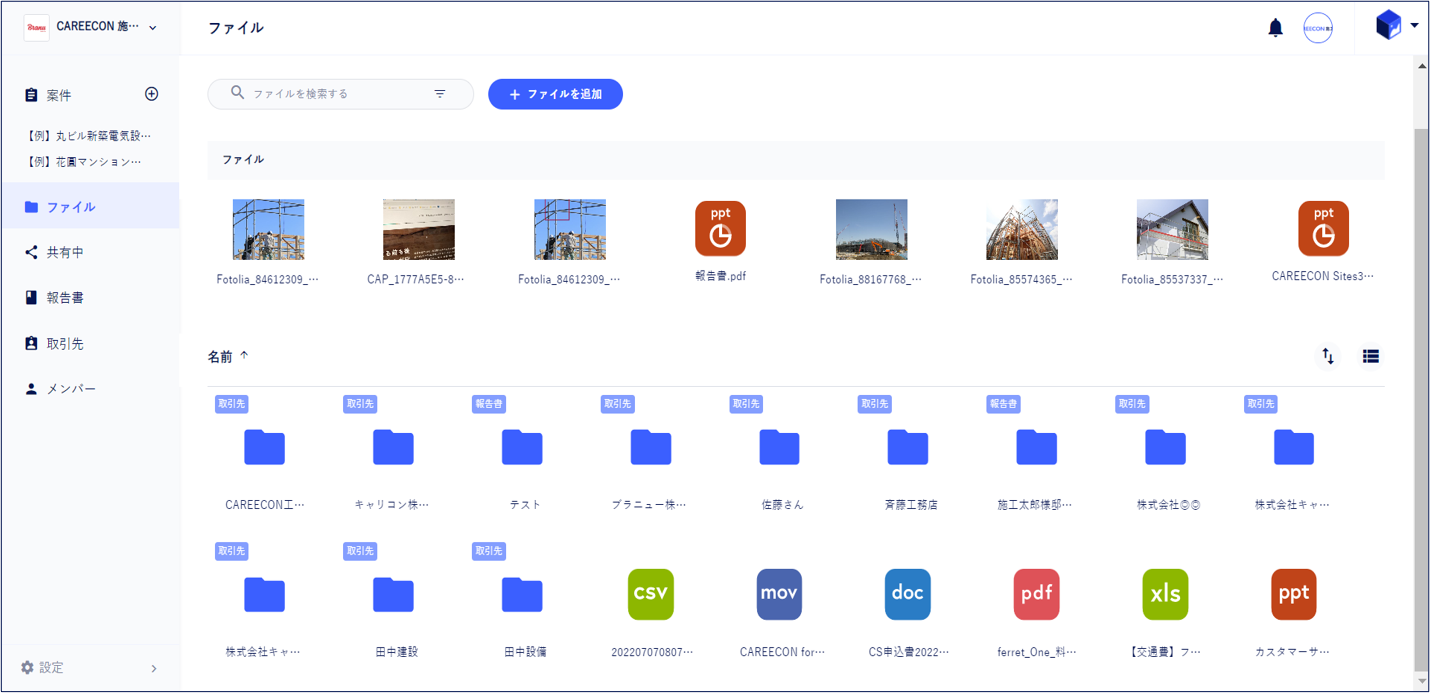
Task: Open the テスト folder
Action: [522, 447]
